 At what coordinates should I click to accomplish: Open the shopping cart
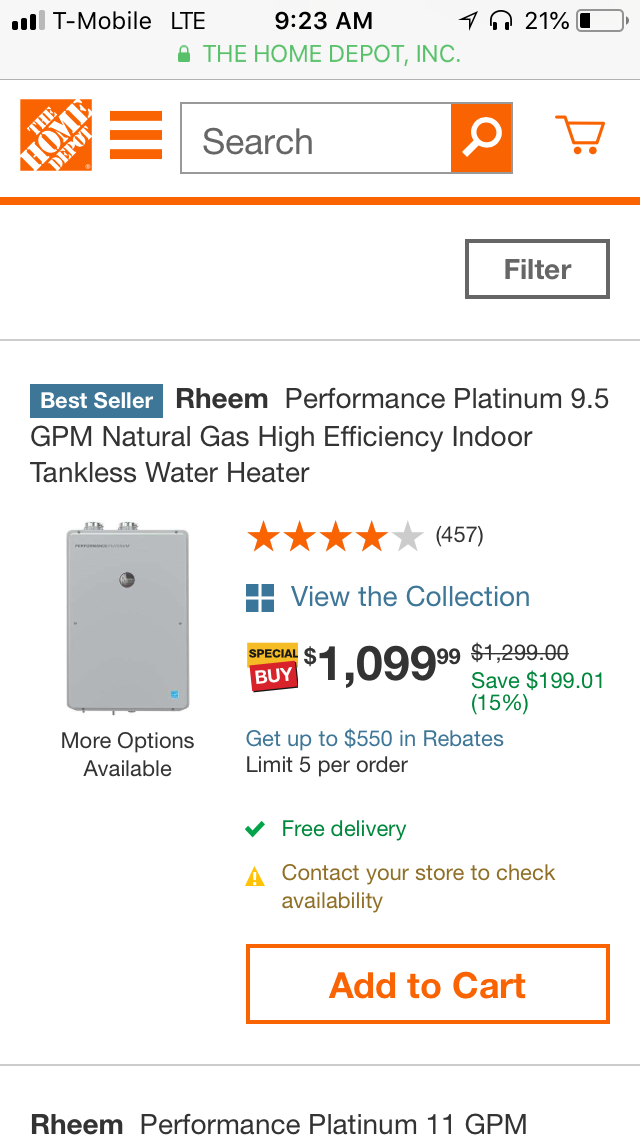point(580,135)
